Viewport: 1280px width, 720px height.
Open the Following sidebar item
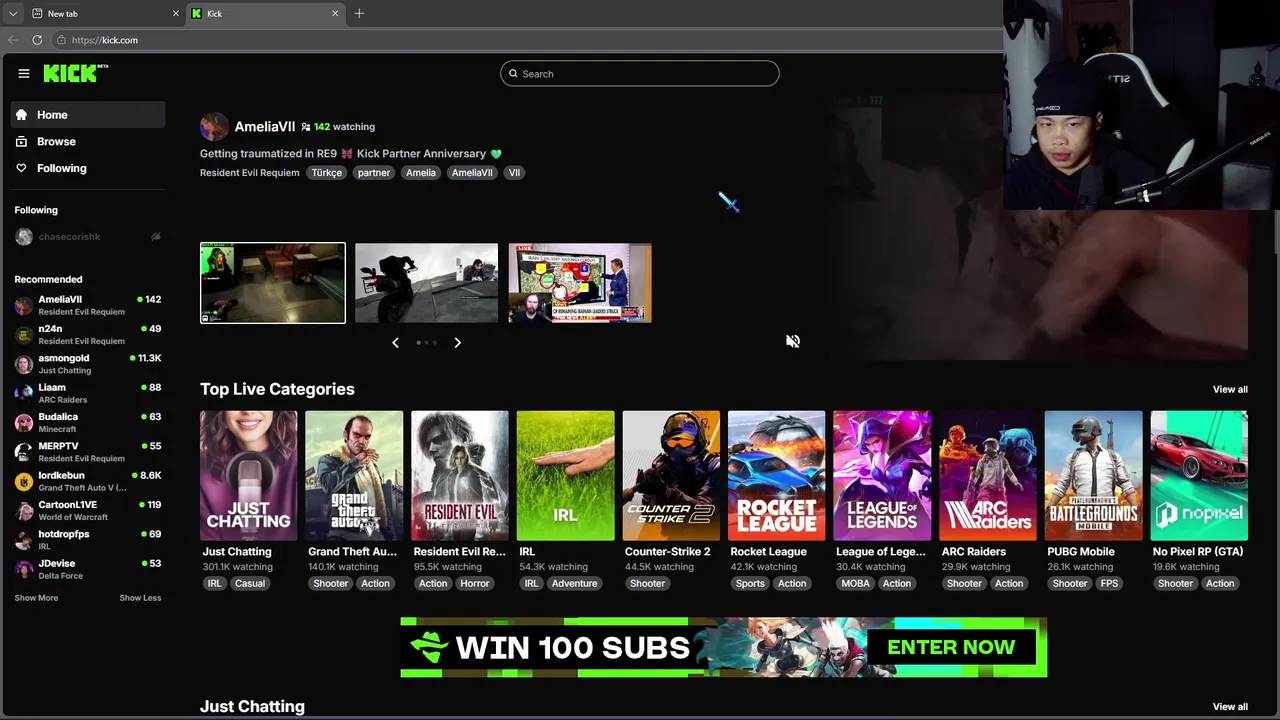coord(88,168)
